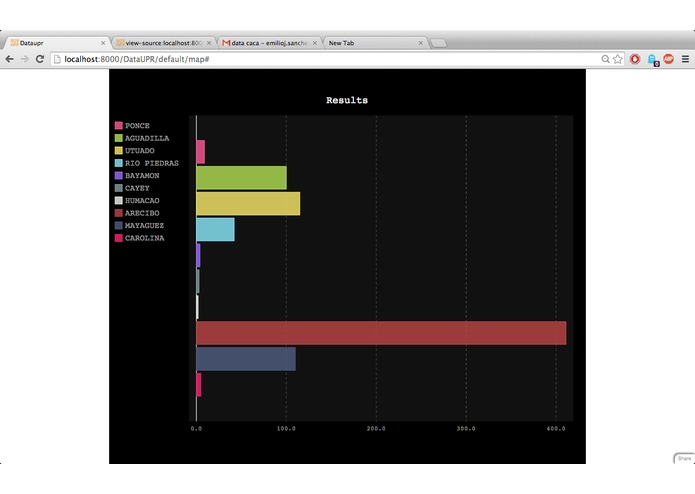Click the ARECIBO legend color swatch
Image resolution: width=695 pixels, height=494 pixels.
(118, 213)
